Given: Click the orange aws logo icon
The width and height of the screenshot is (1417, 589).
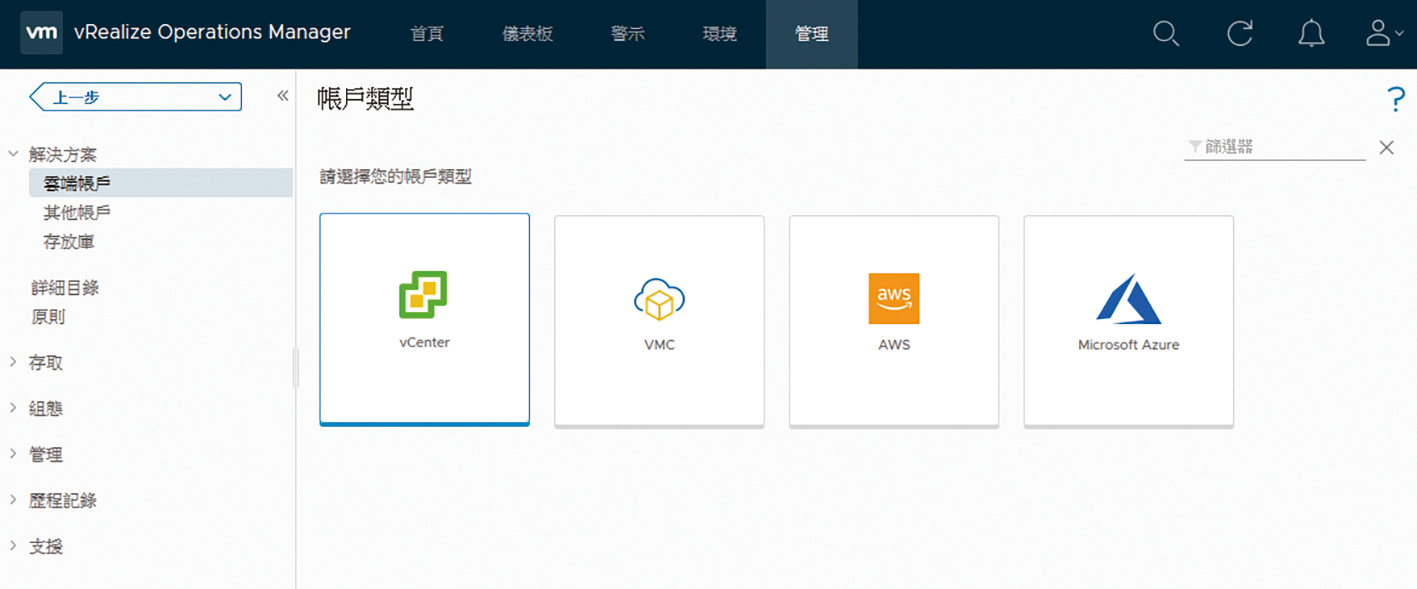Looking at the screenshot, I should point(894,298).
